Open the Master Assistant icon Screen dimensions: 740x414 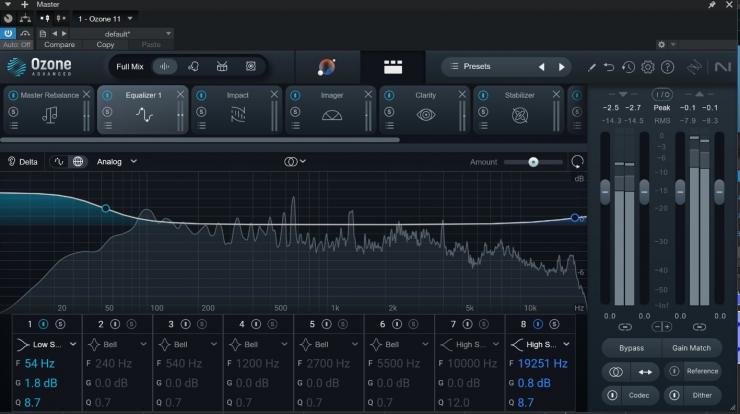point(328,67)
